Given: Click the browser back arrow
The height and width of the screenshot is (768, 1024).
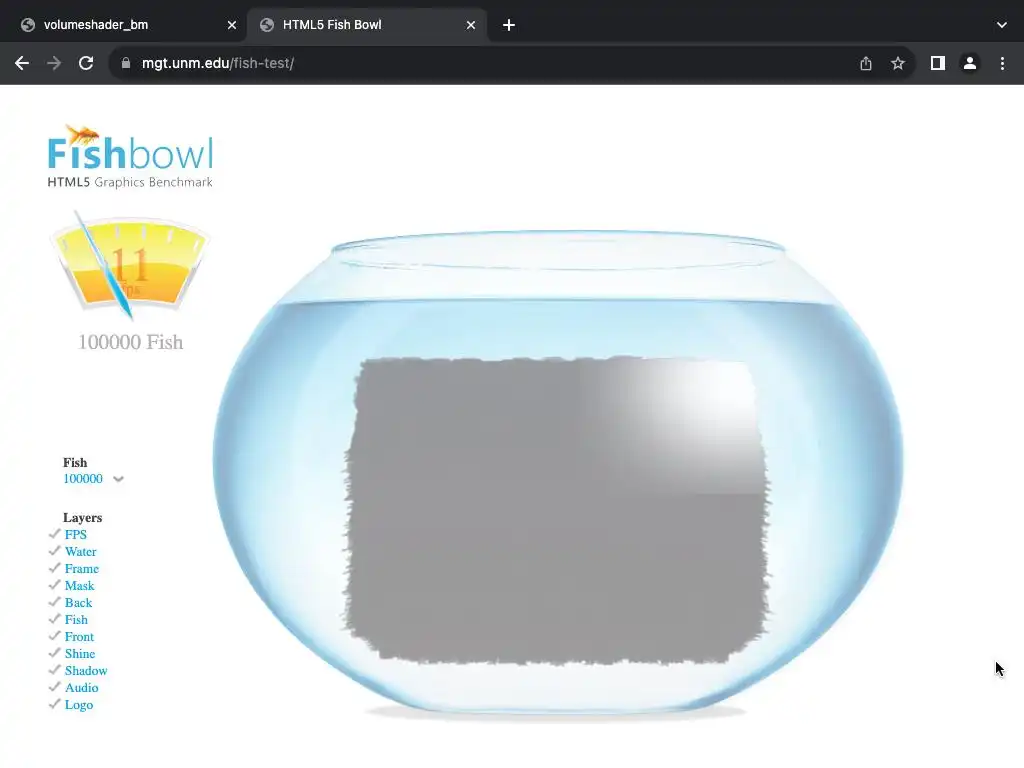Looking at the screenshot, I should (22, 63).
